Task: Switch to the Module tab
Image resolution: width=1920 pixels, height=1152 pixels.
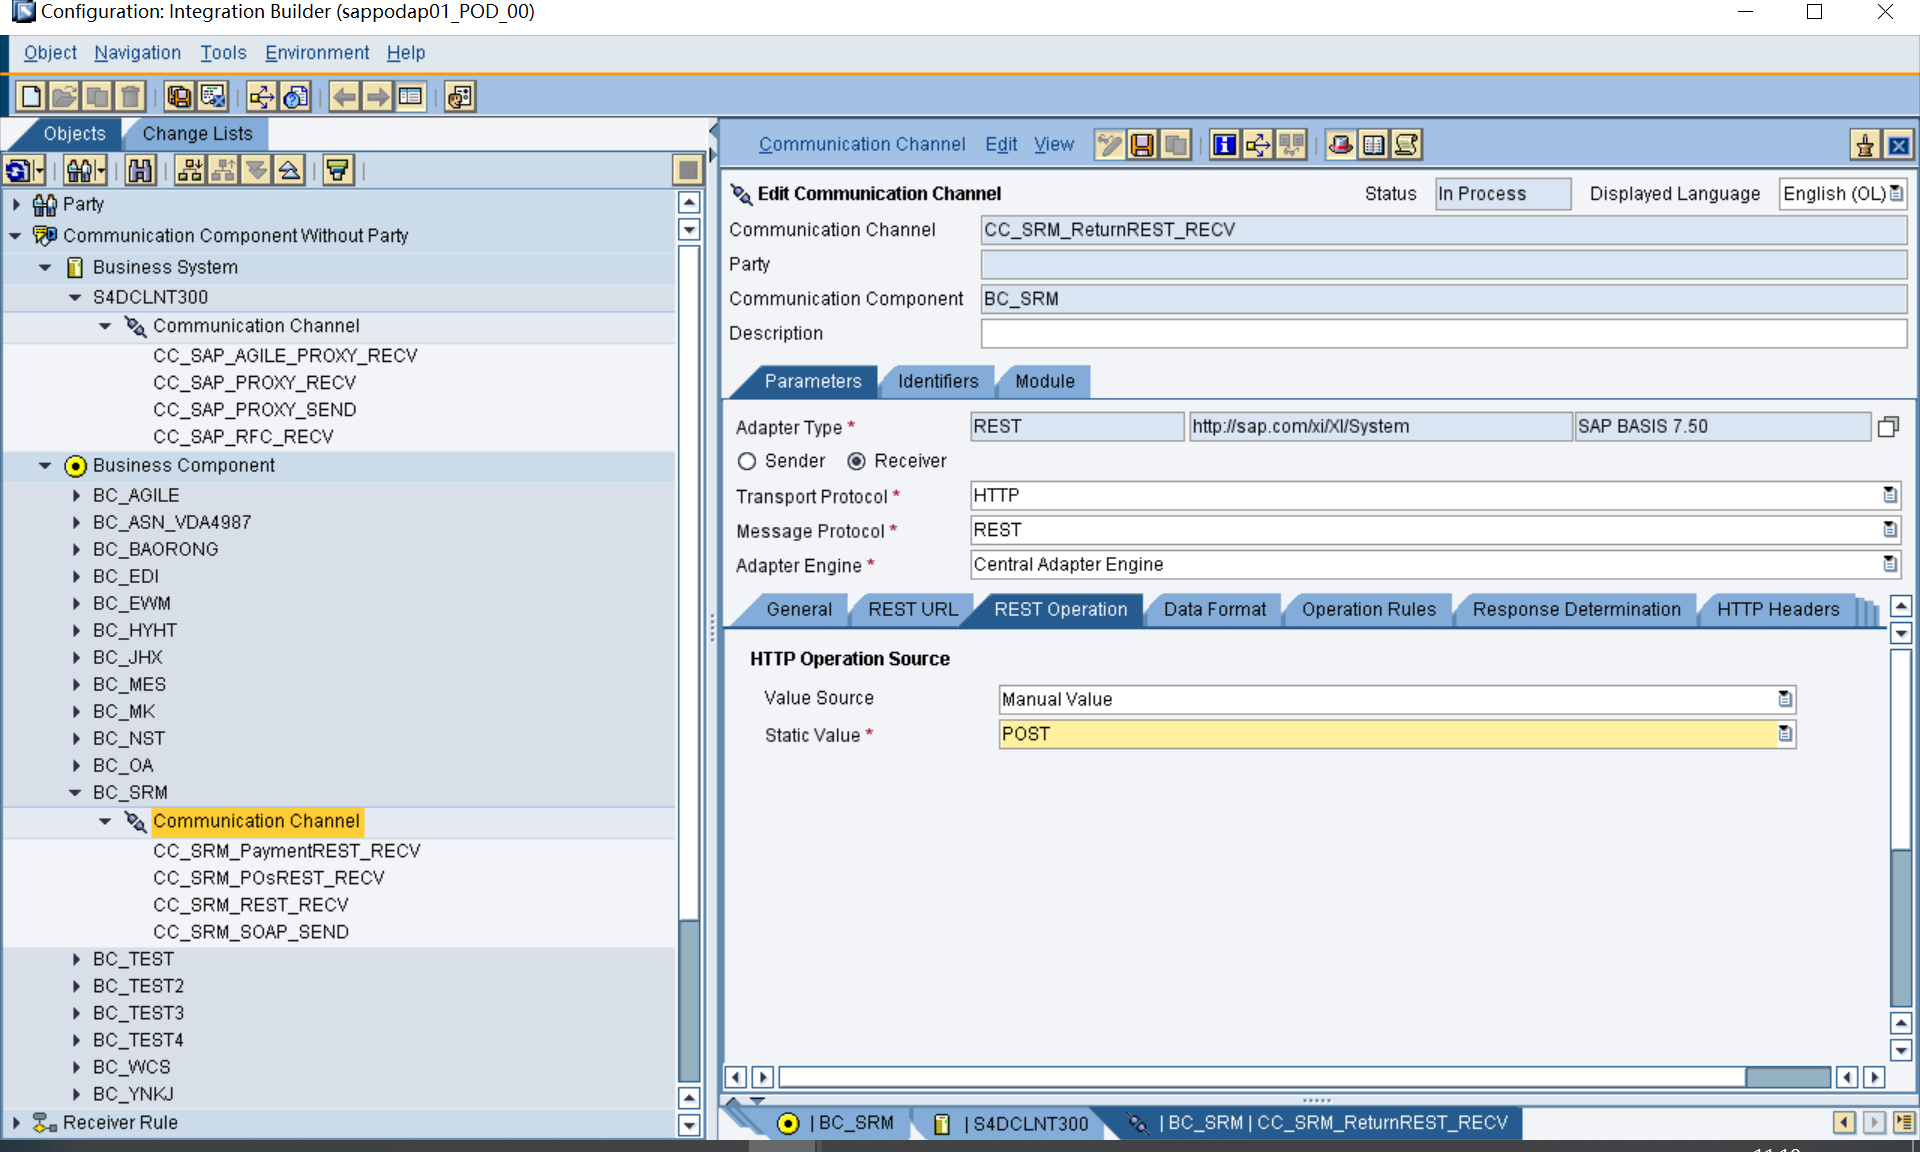Action: [1045, 381]
